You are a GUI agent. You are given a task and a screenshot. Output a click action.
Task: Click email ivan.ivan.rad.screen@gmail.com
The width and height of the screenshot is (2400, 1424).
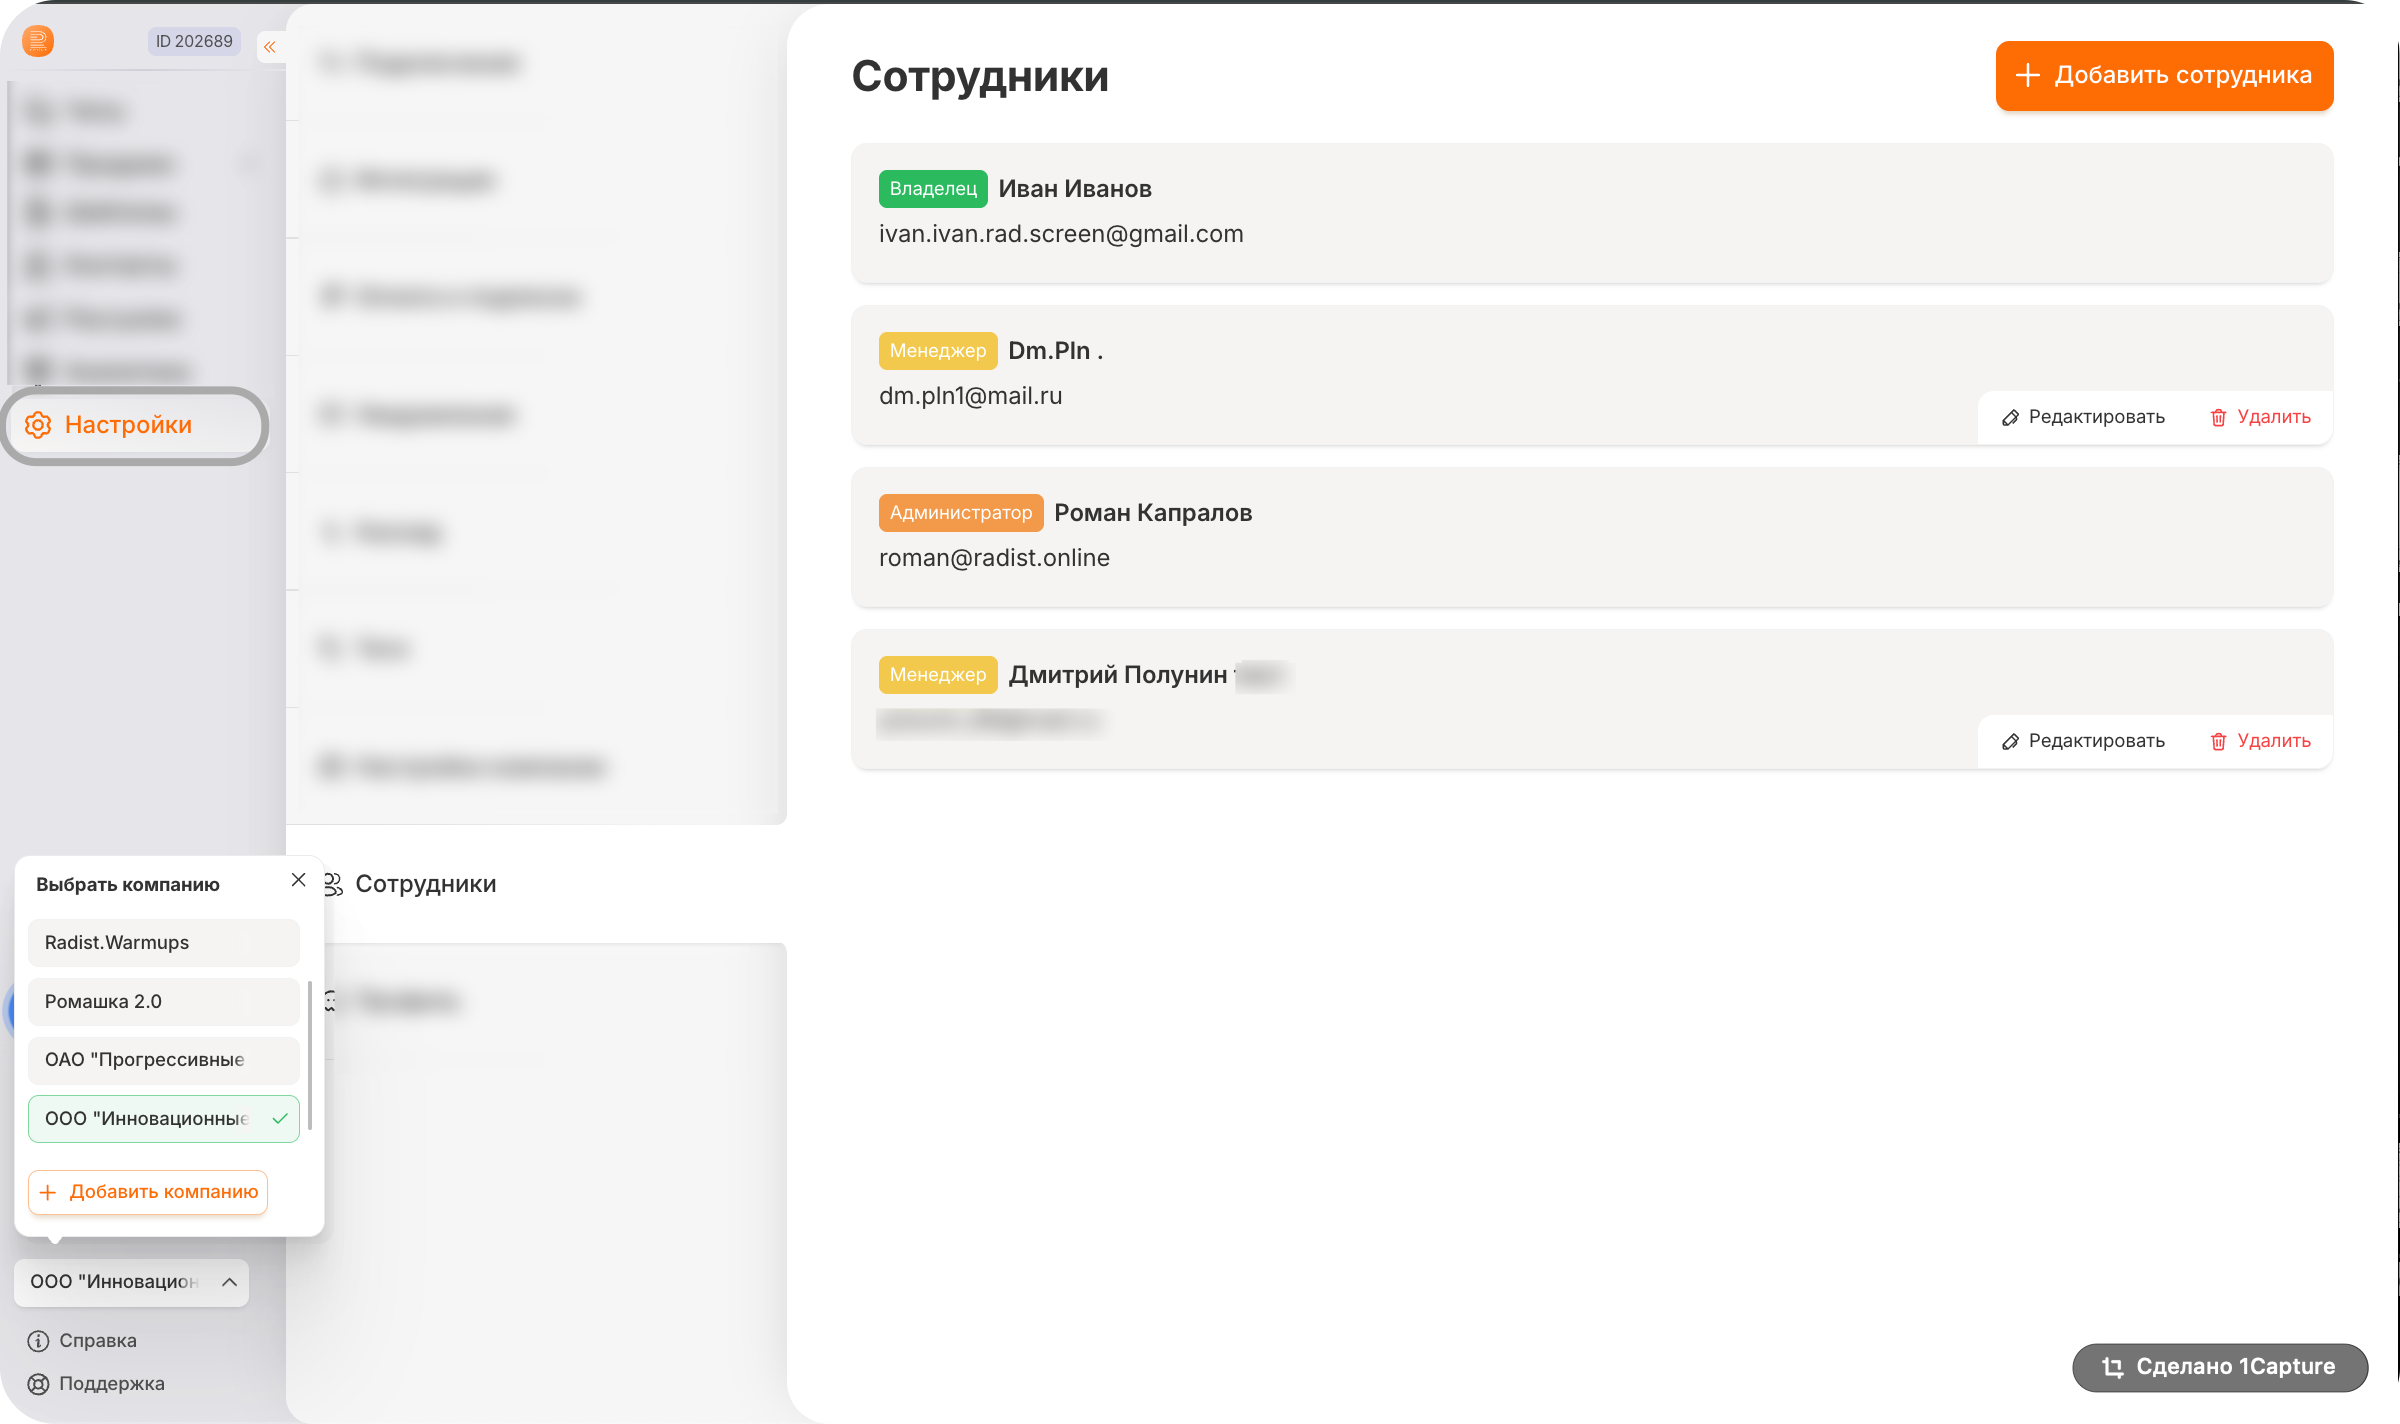coord(1061,234)
